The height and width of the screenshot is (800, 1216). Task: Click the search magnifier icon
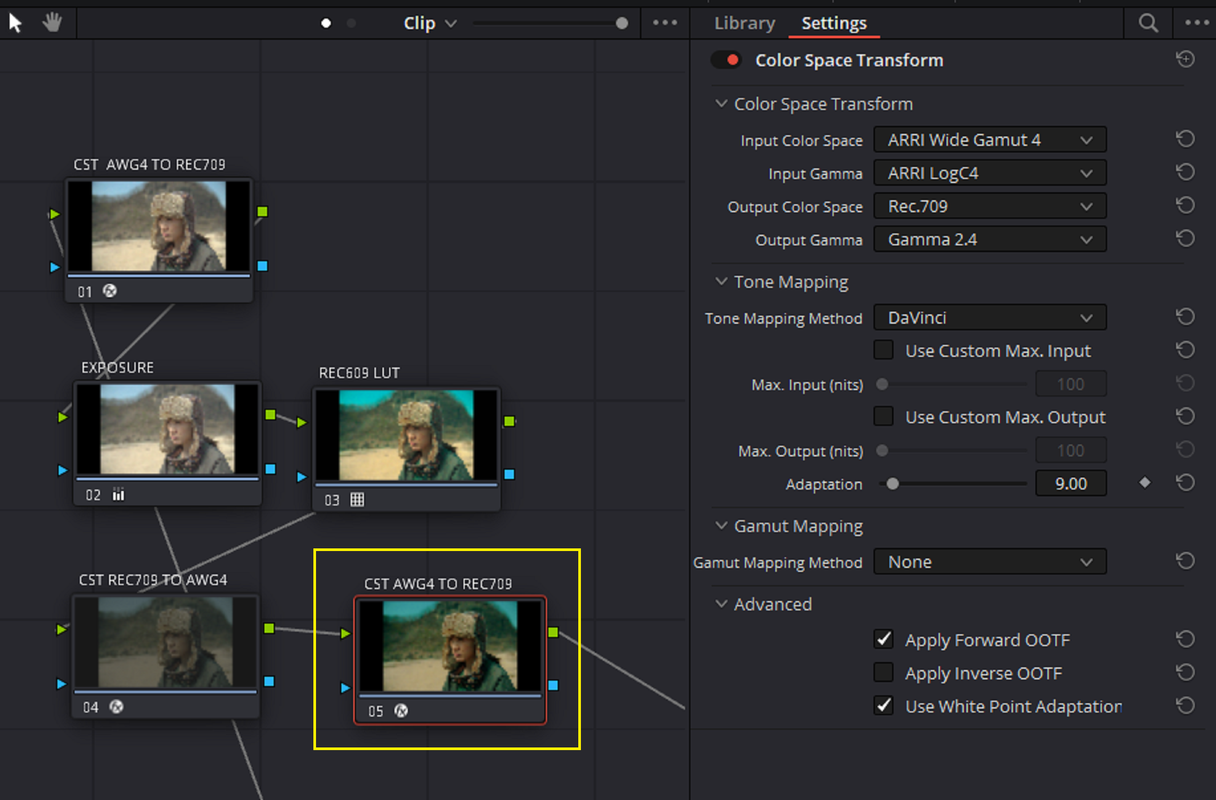coord(1148,23)
